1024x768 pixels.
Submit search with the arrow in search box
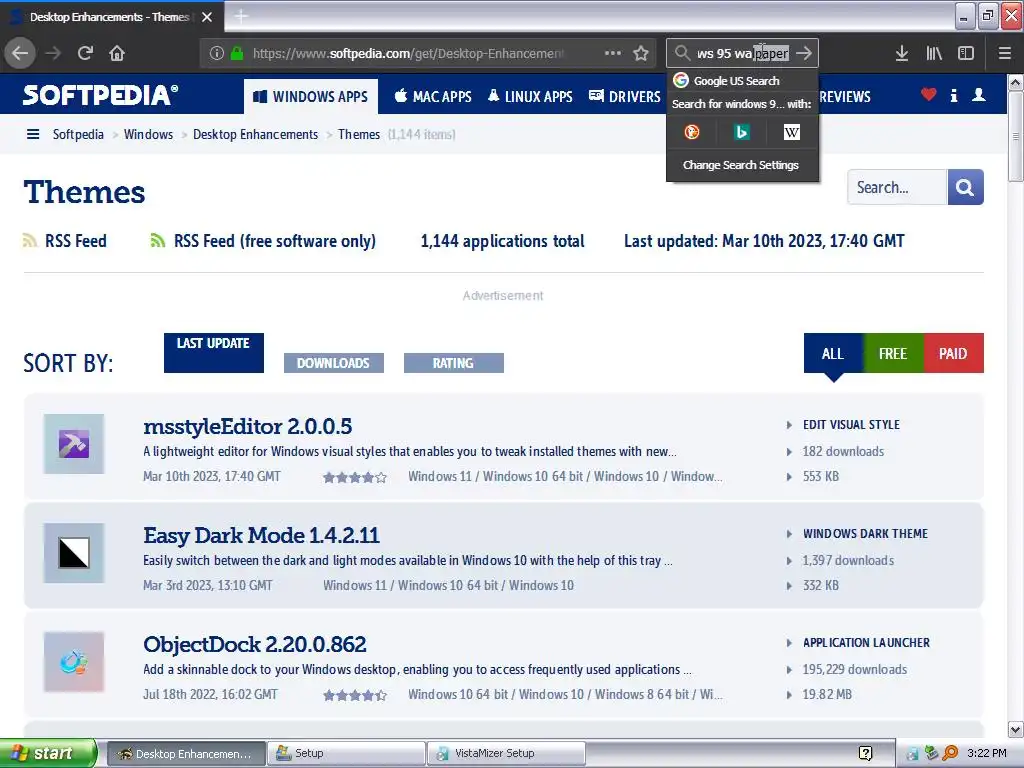[804, 54]
